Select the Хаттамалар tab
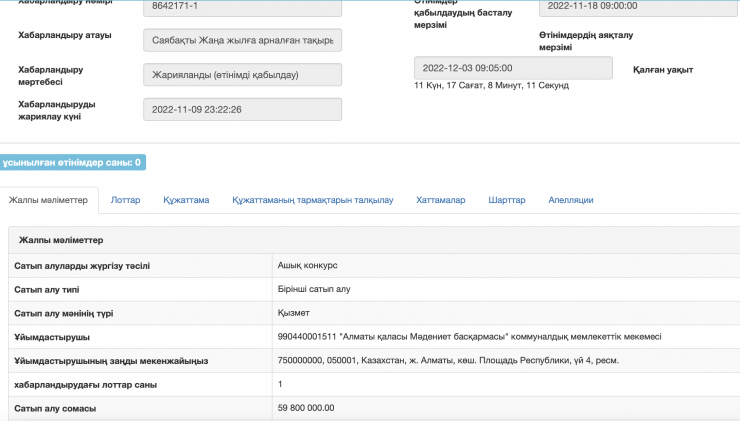740x421 pixels. click(440, 200)
